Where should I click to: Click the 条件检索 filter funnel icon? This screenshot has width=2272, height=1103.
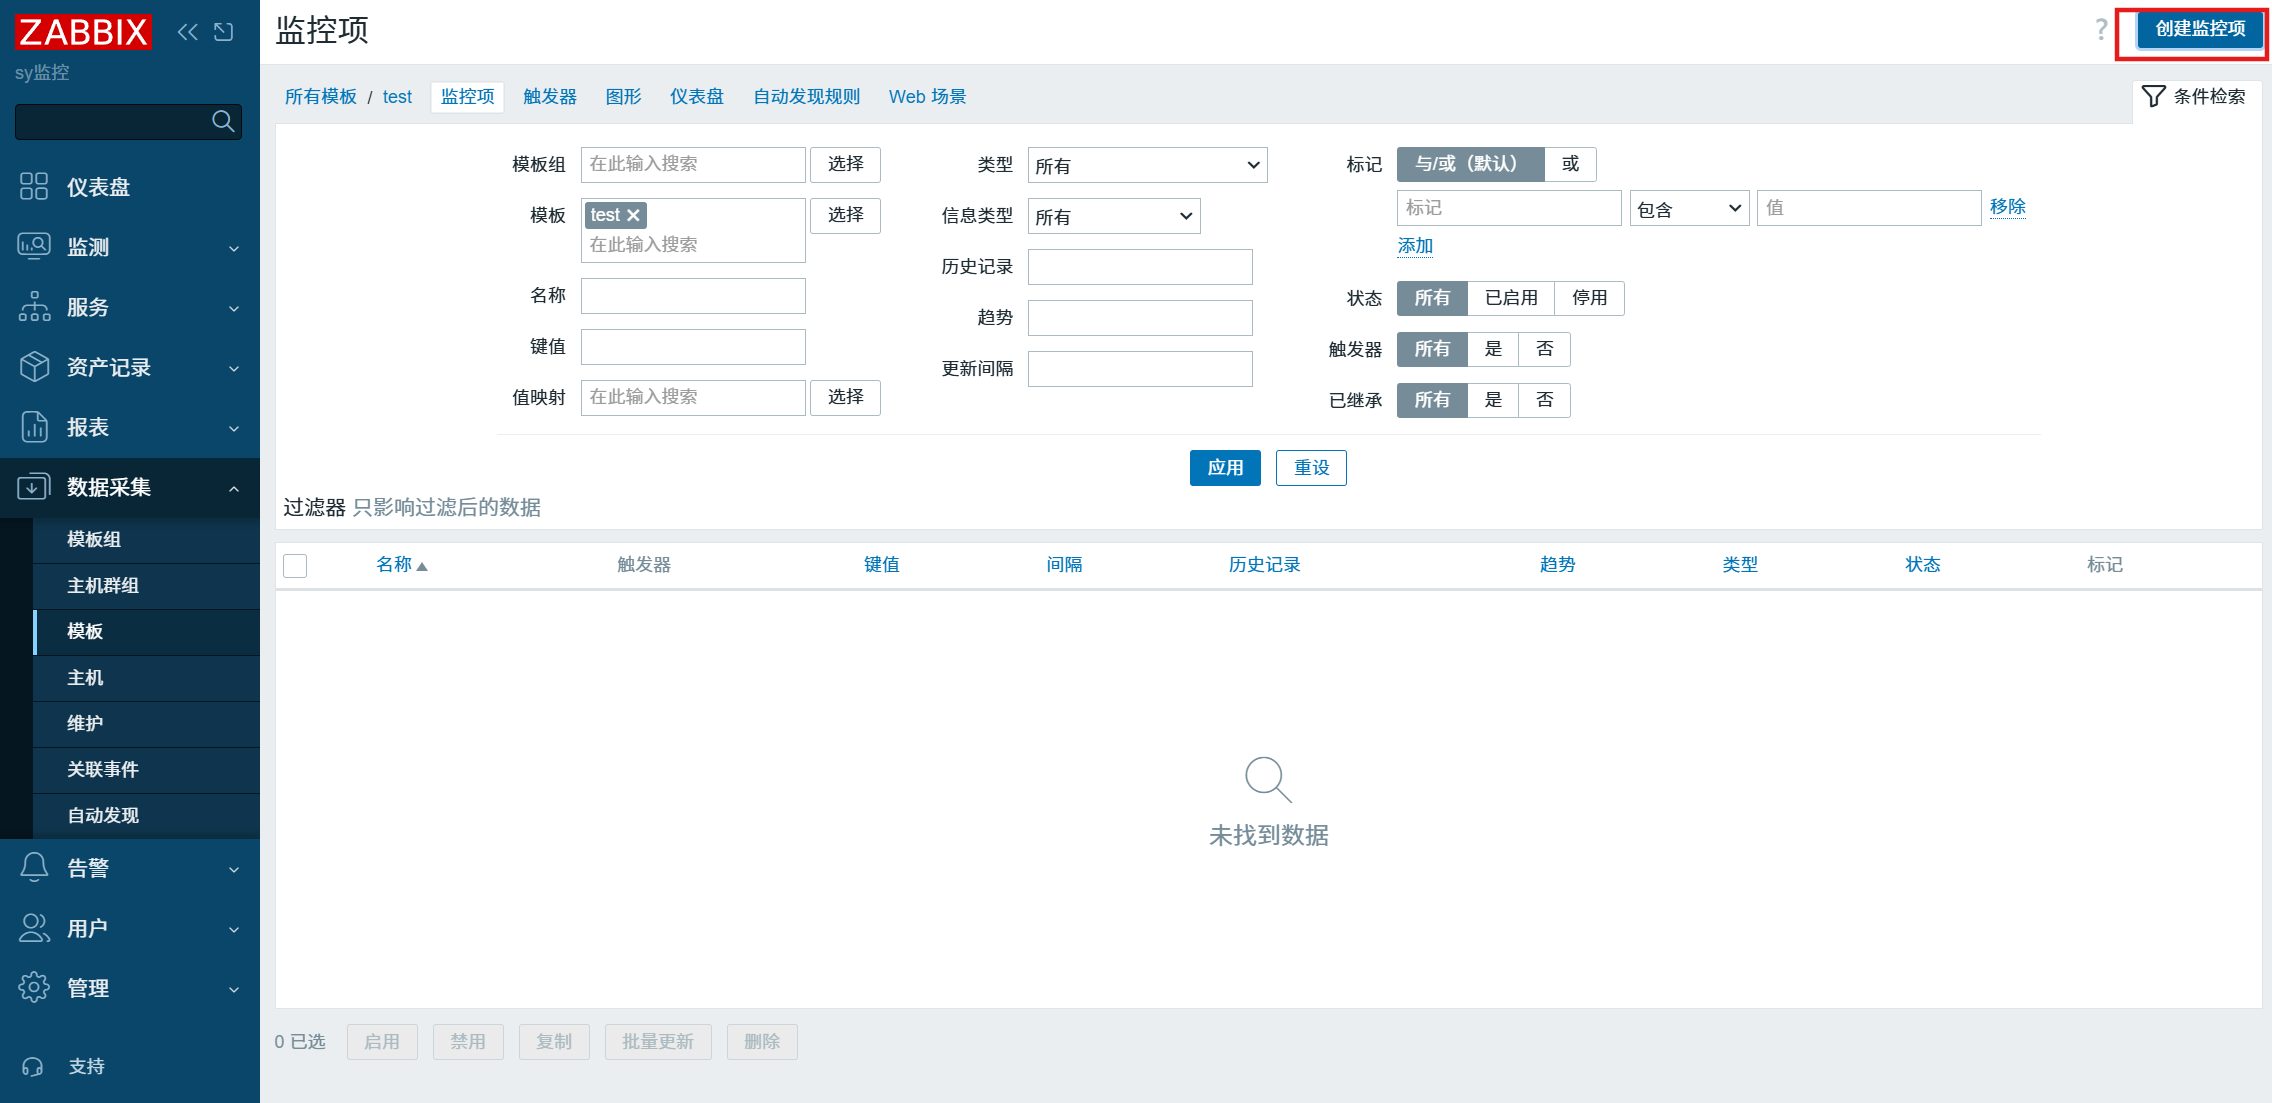tap(2153, 96)
